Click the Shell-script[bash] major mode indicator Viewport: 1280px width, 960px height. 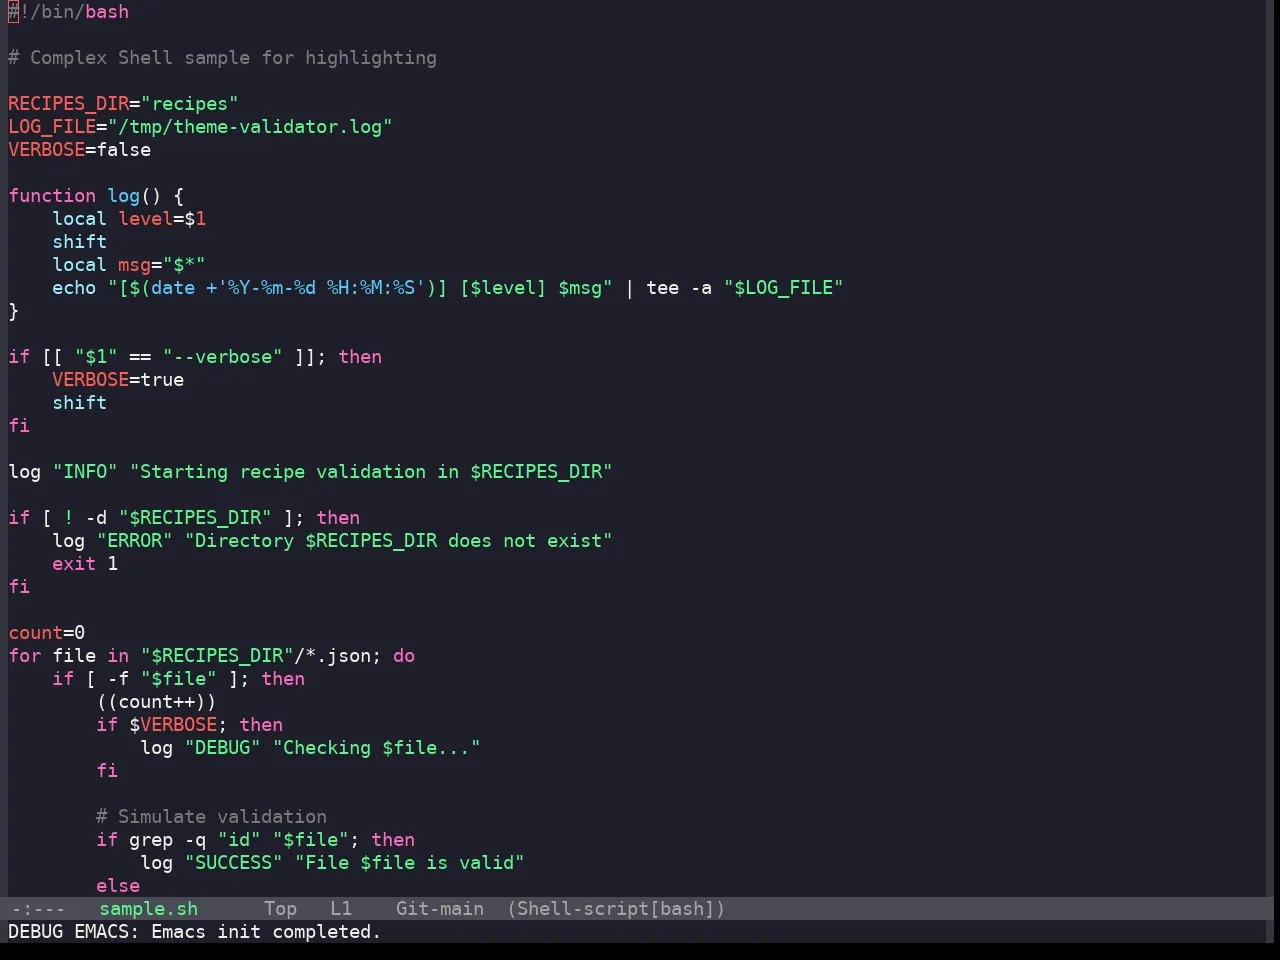[x=616, y=909]
